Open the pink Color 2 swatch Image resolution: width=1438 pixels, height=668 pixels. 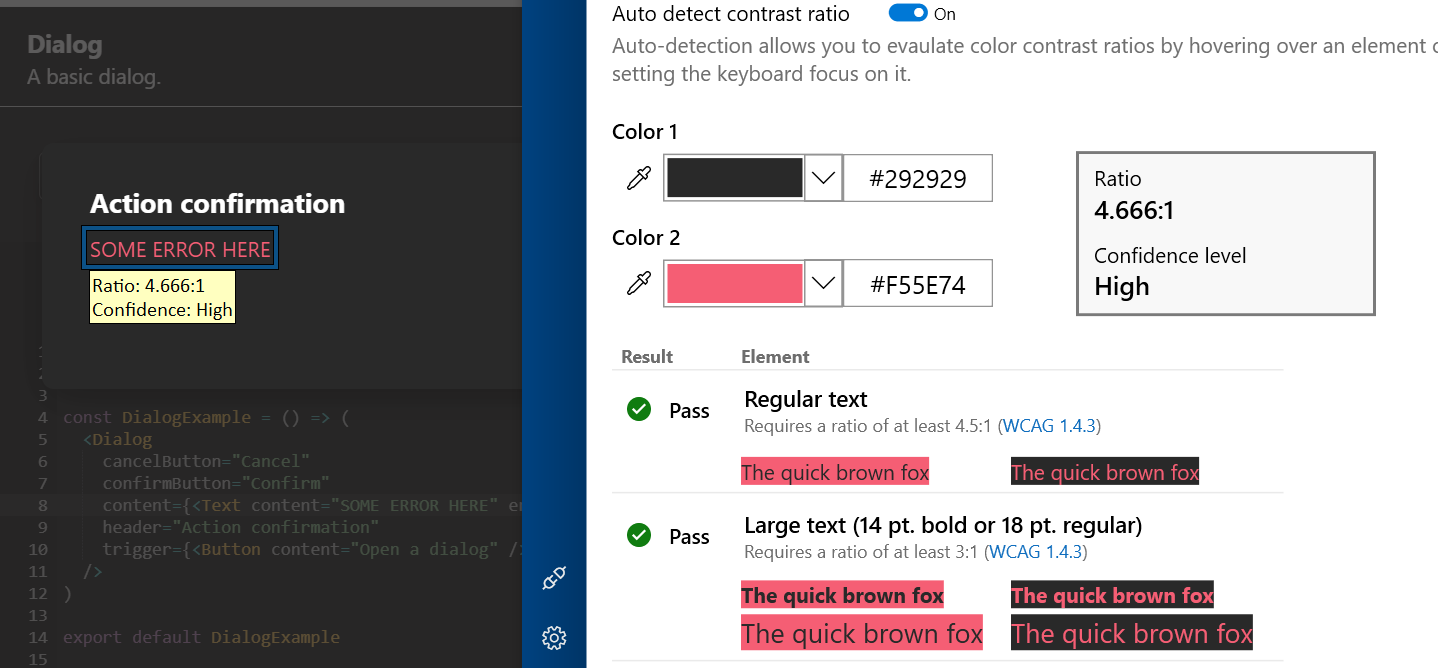(x=735, y=283)
